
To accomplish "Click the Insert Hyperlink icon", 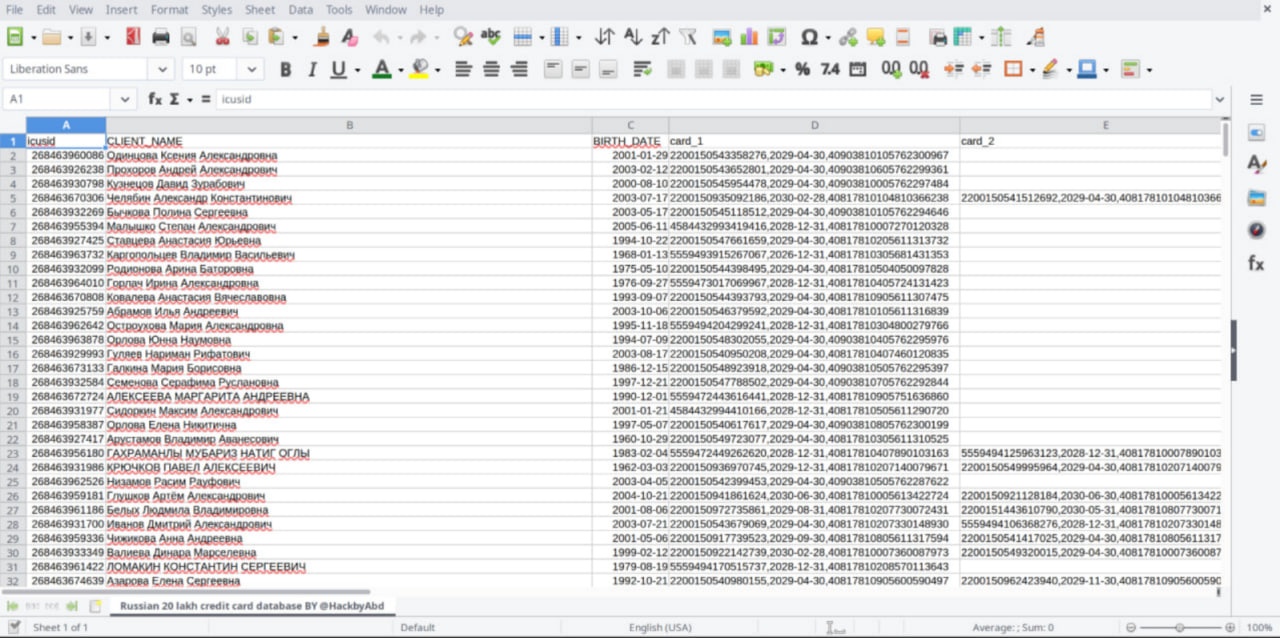I will tap(848, 37).
